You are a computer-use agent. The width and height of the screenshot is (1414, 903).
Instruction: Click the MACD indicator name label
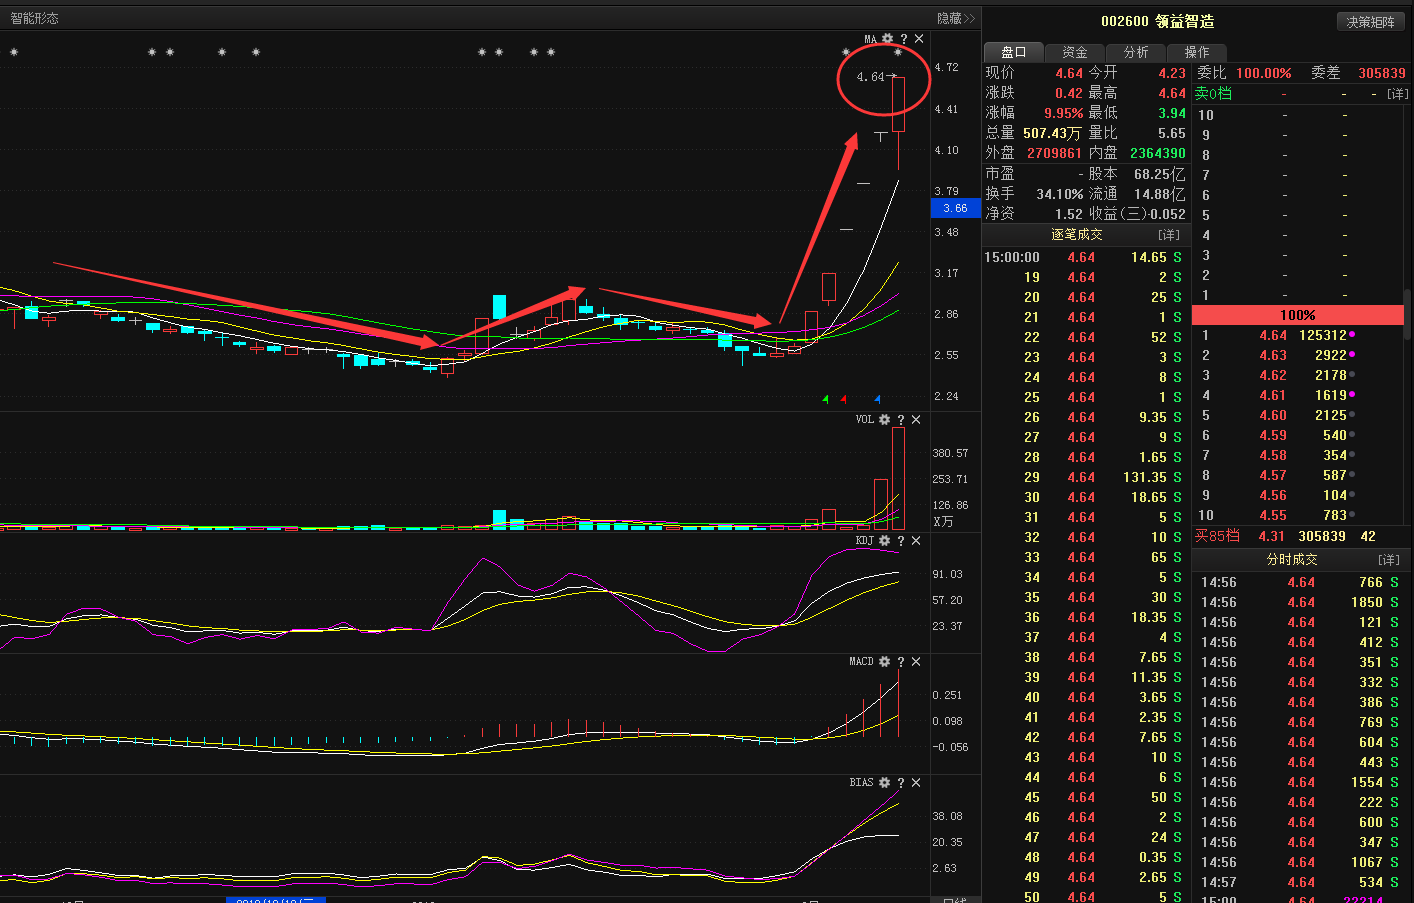861,662
